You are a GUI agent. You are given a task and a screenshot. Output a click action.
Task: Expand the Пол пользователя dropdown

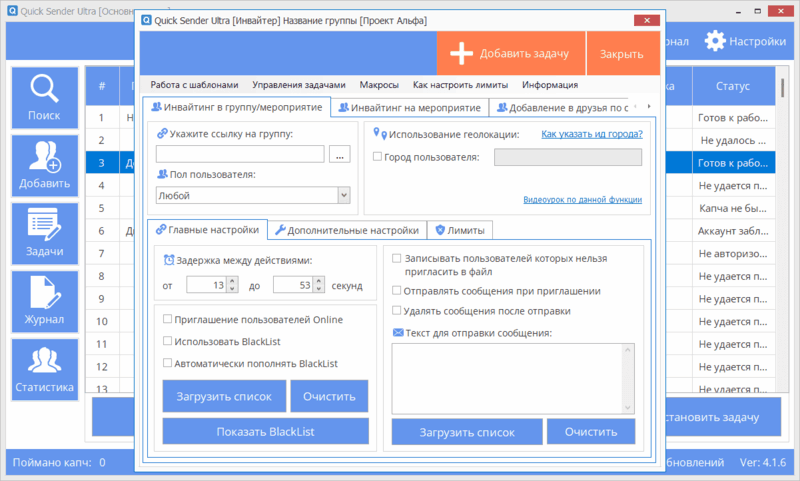coord(344,195)
